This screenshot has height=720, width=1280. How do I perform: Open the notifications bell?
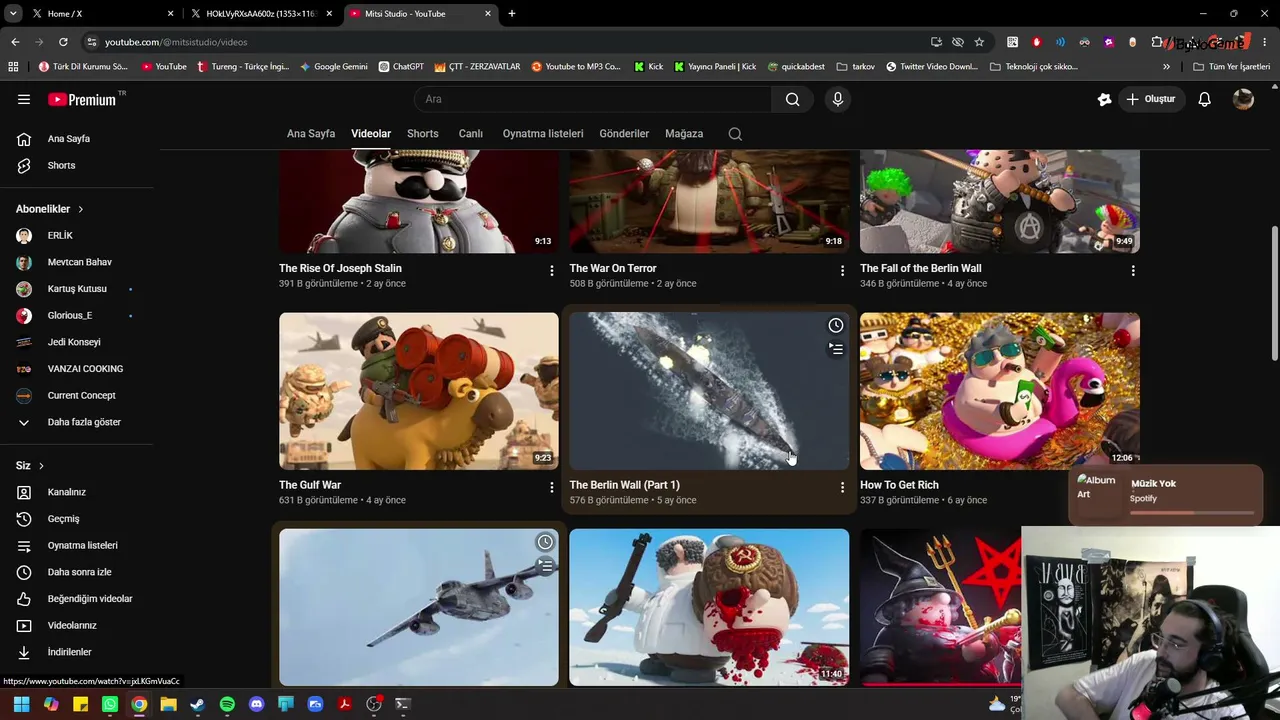tap(1205, 99)
